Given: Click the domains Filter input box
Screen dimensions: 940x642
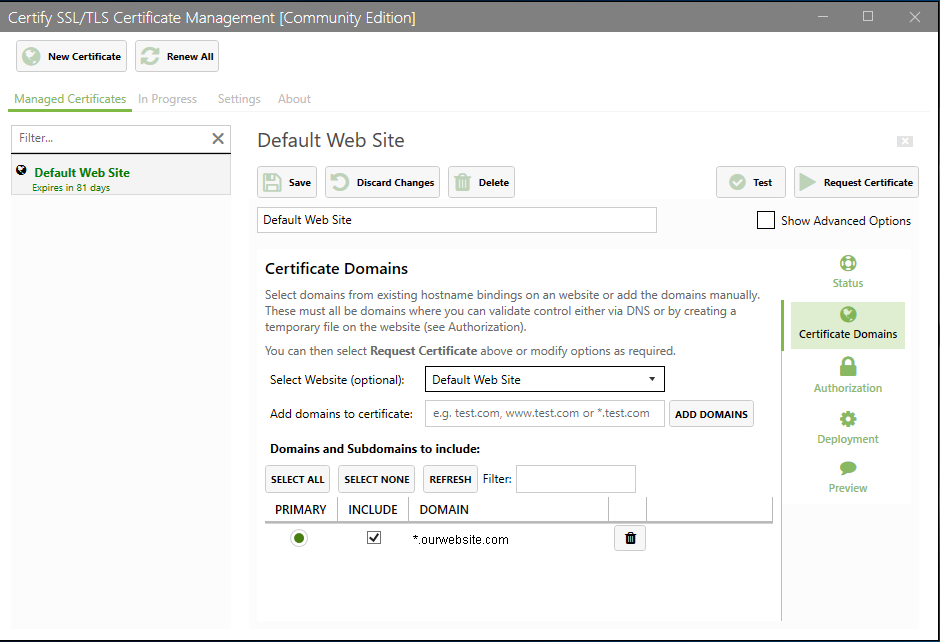Looking at the screenshot, I should (576, 480).
